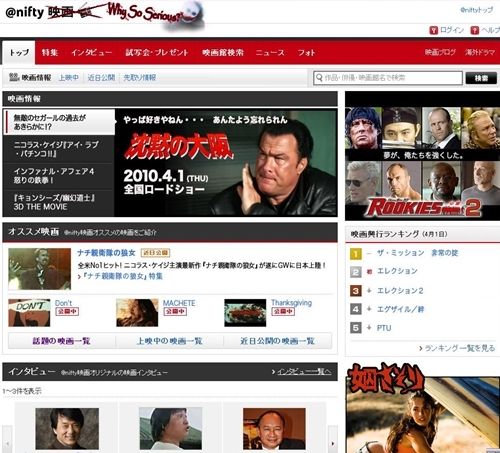Open the ナチ親衛隊の狼女 title link
The width and height of the screenshot is (500, 453).
pos(106,253)
